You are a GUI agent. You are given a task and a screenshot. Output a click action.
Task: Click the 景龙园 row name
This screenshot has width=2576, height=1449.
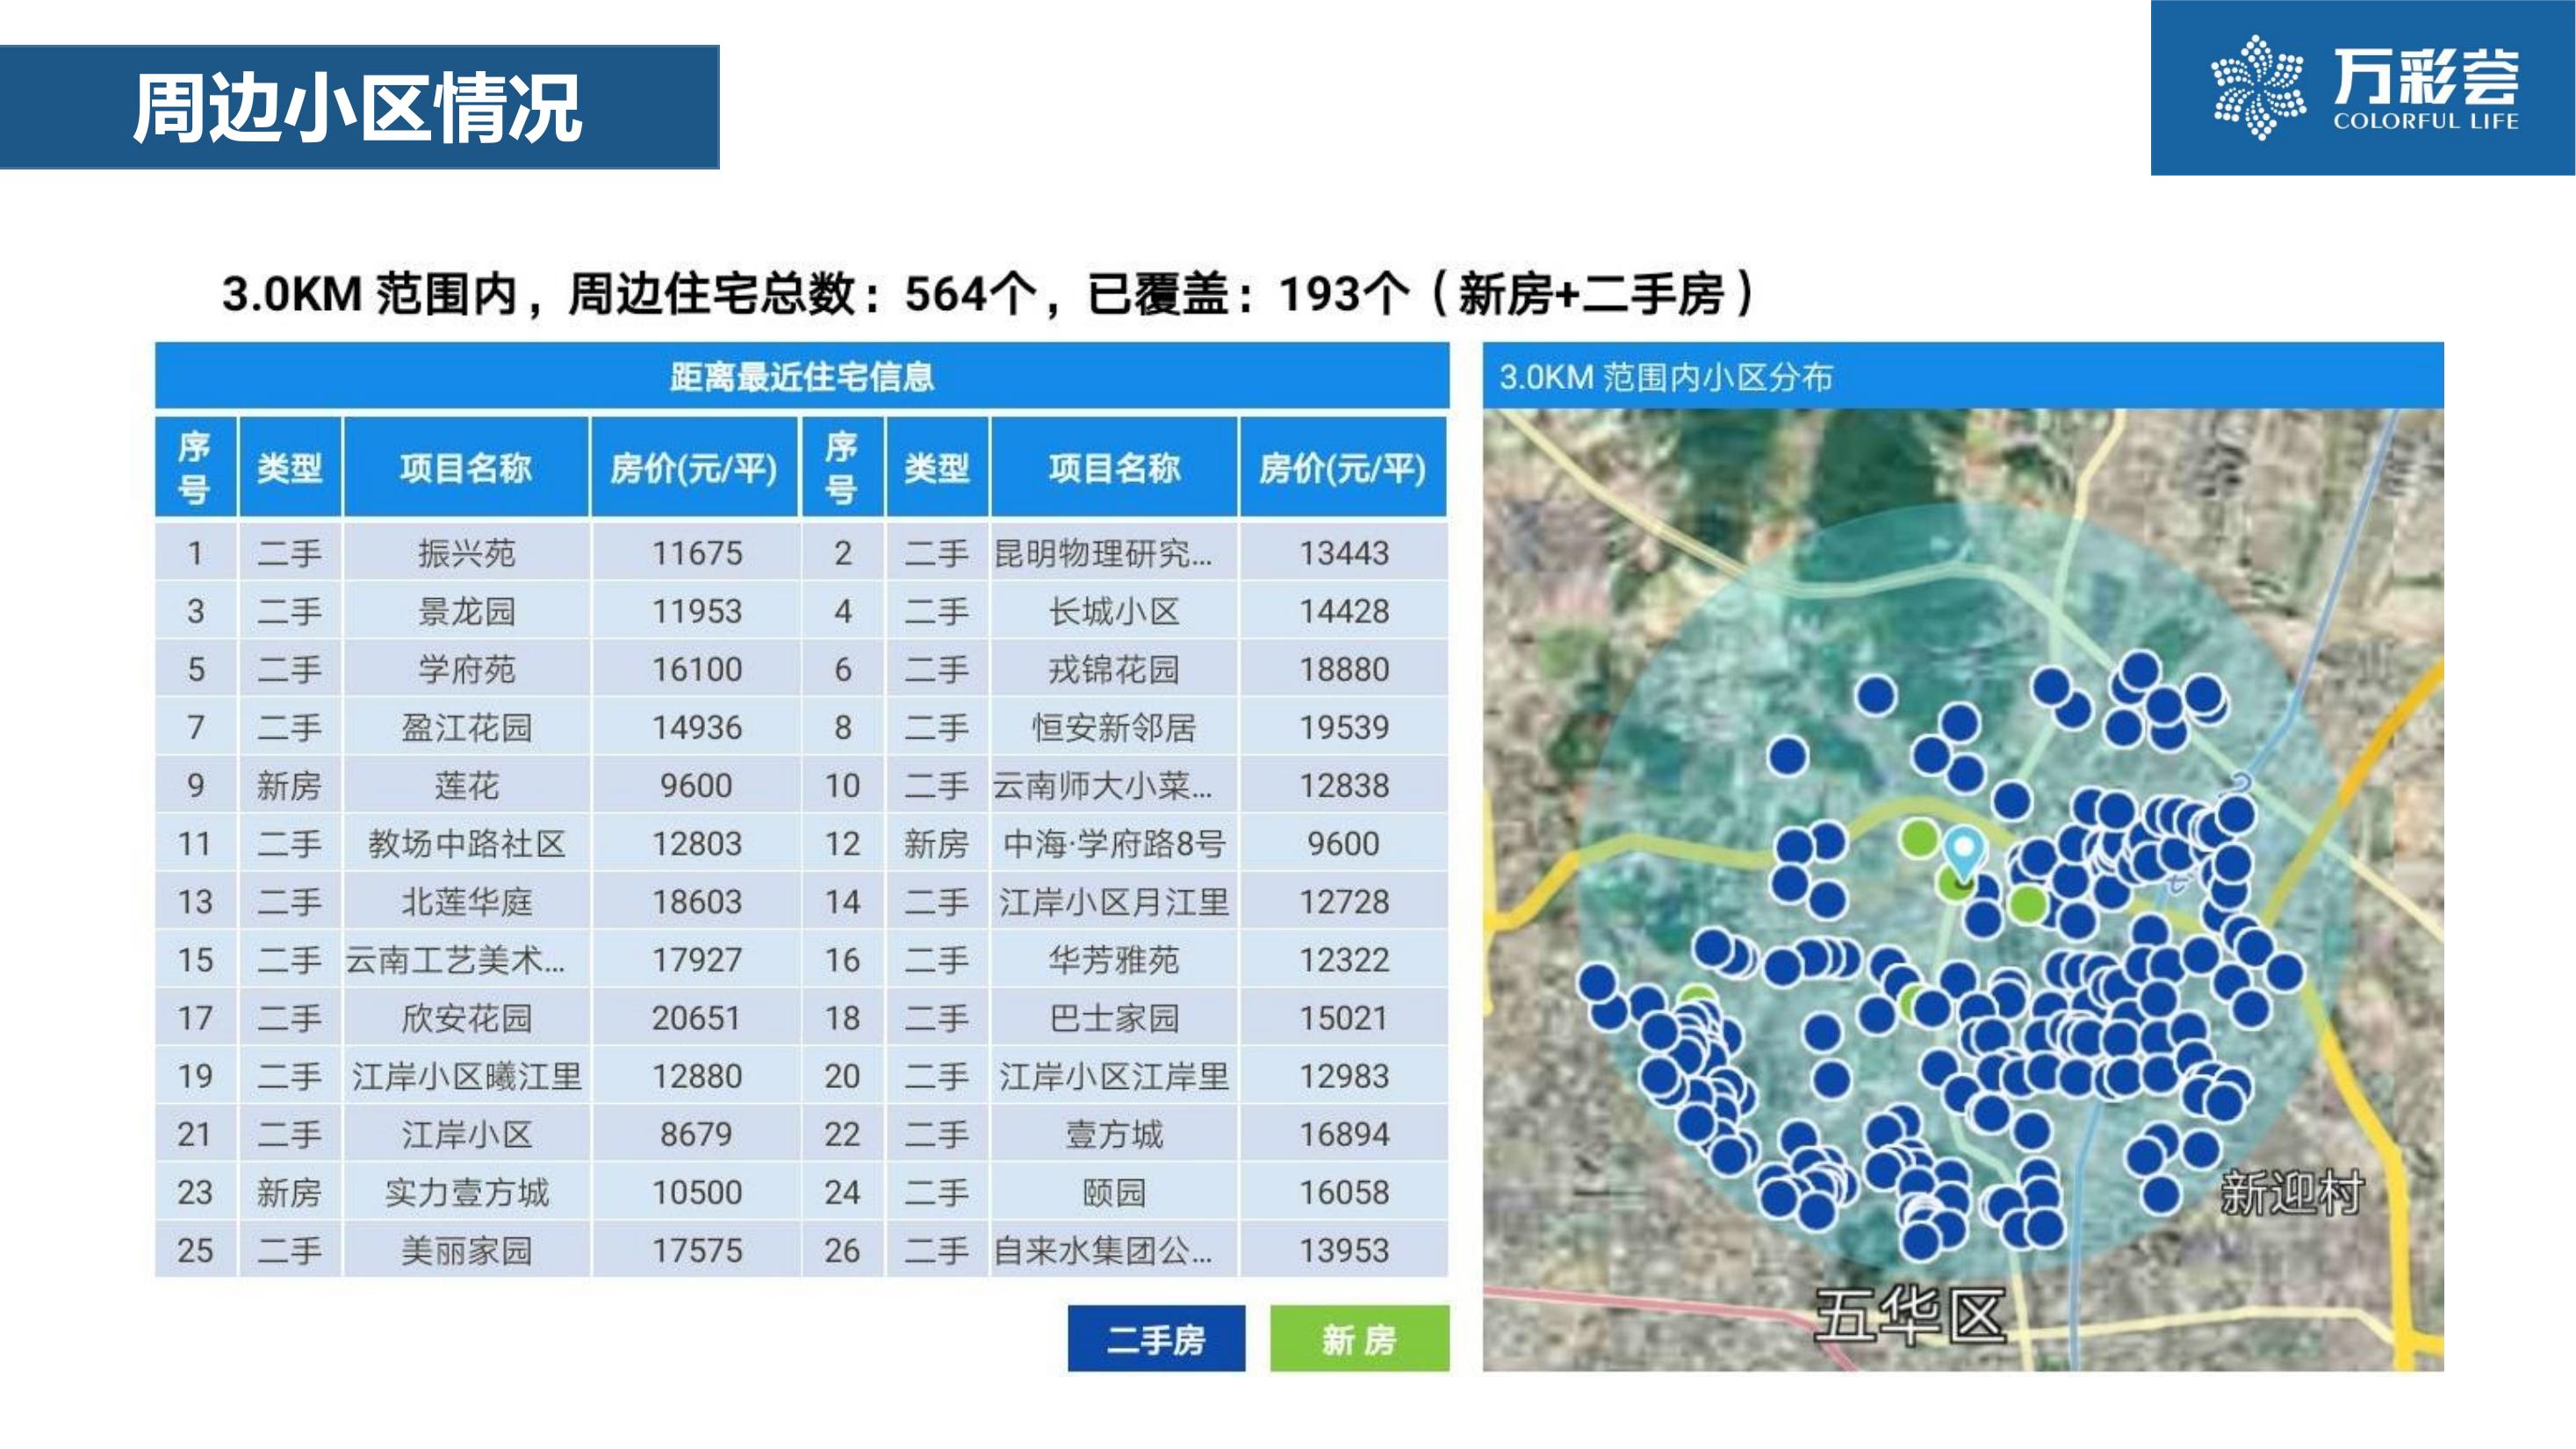pos(466,611)
